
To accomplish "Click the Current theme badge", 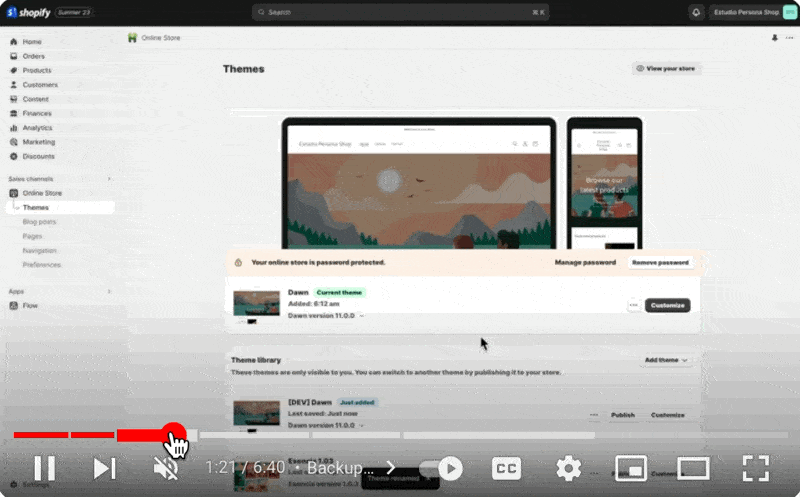I will pyautogui.click(x=339, y=292).
